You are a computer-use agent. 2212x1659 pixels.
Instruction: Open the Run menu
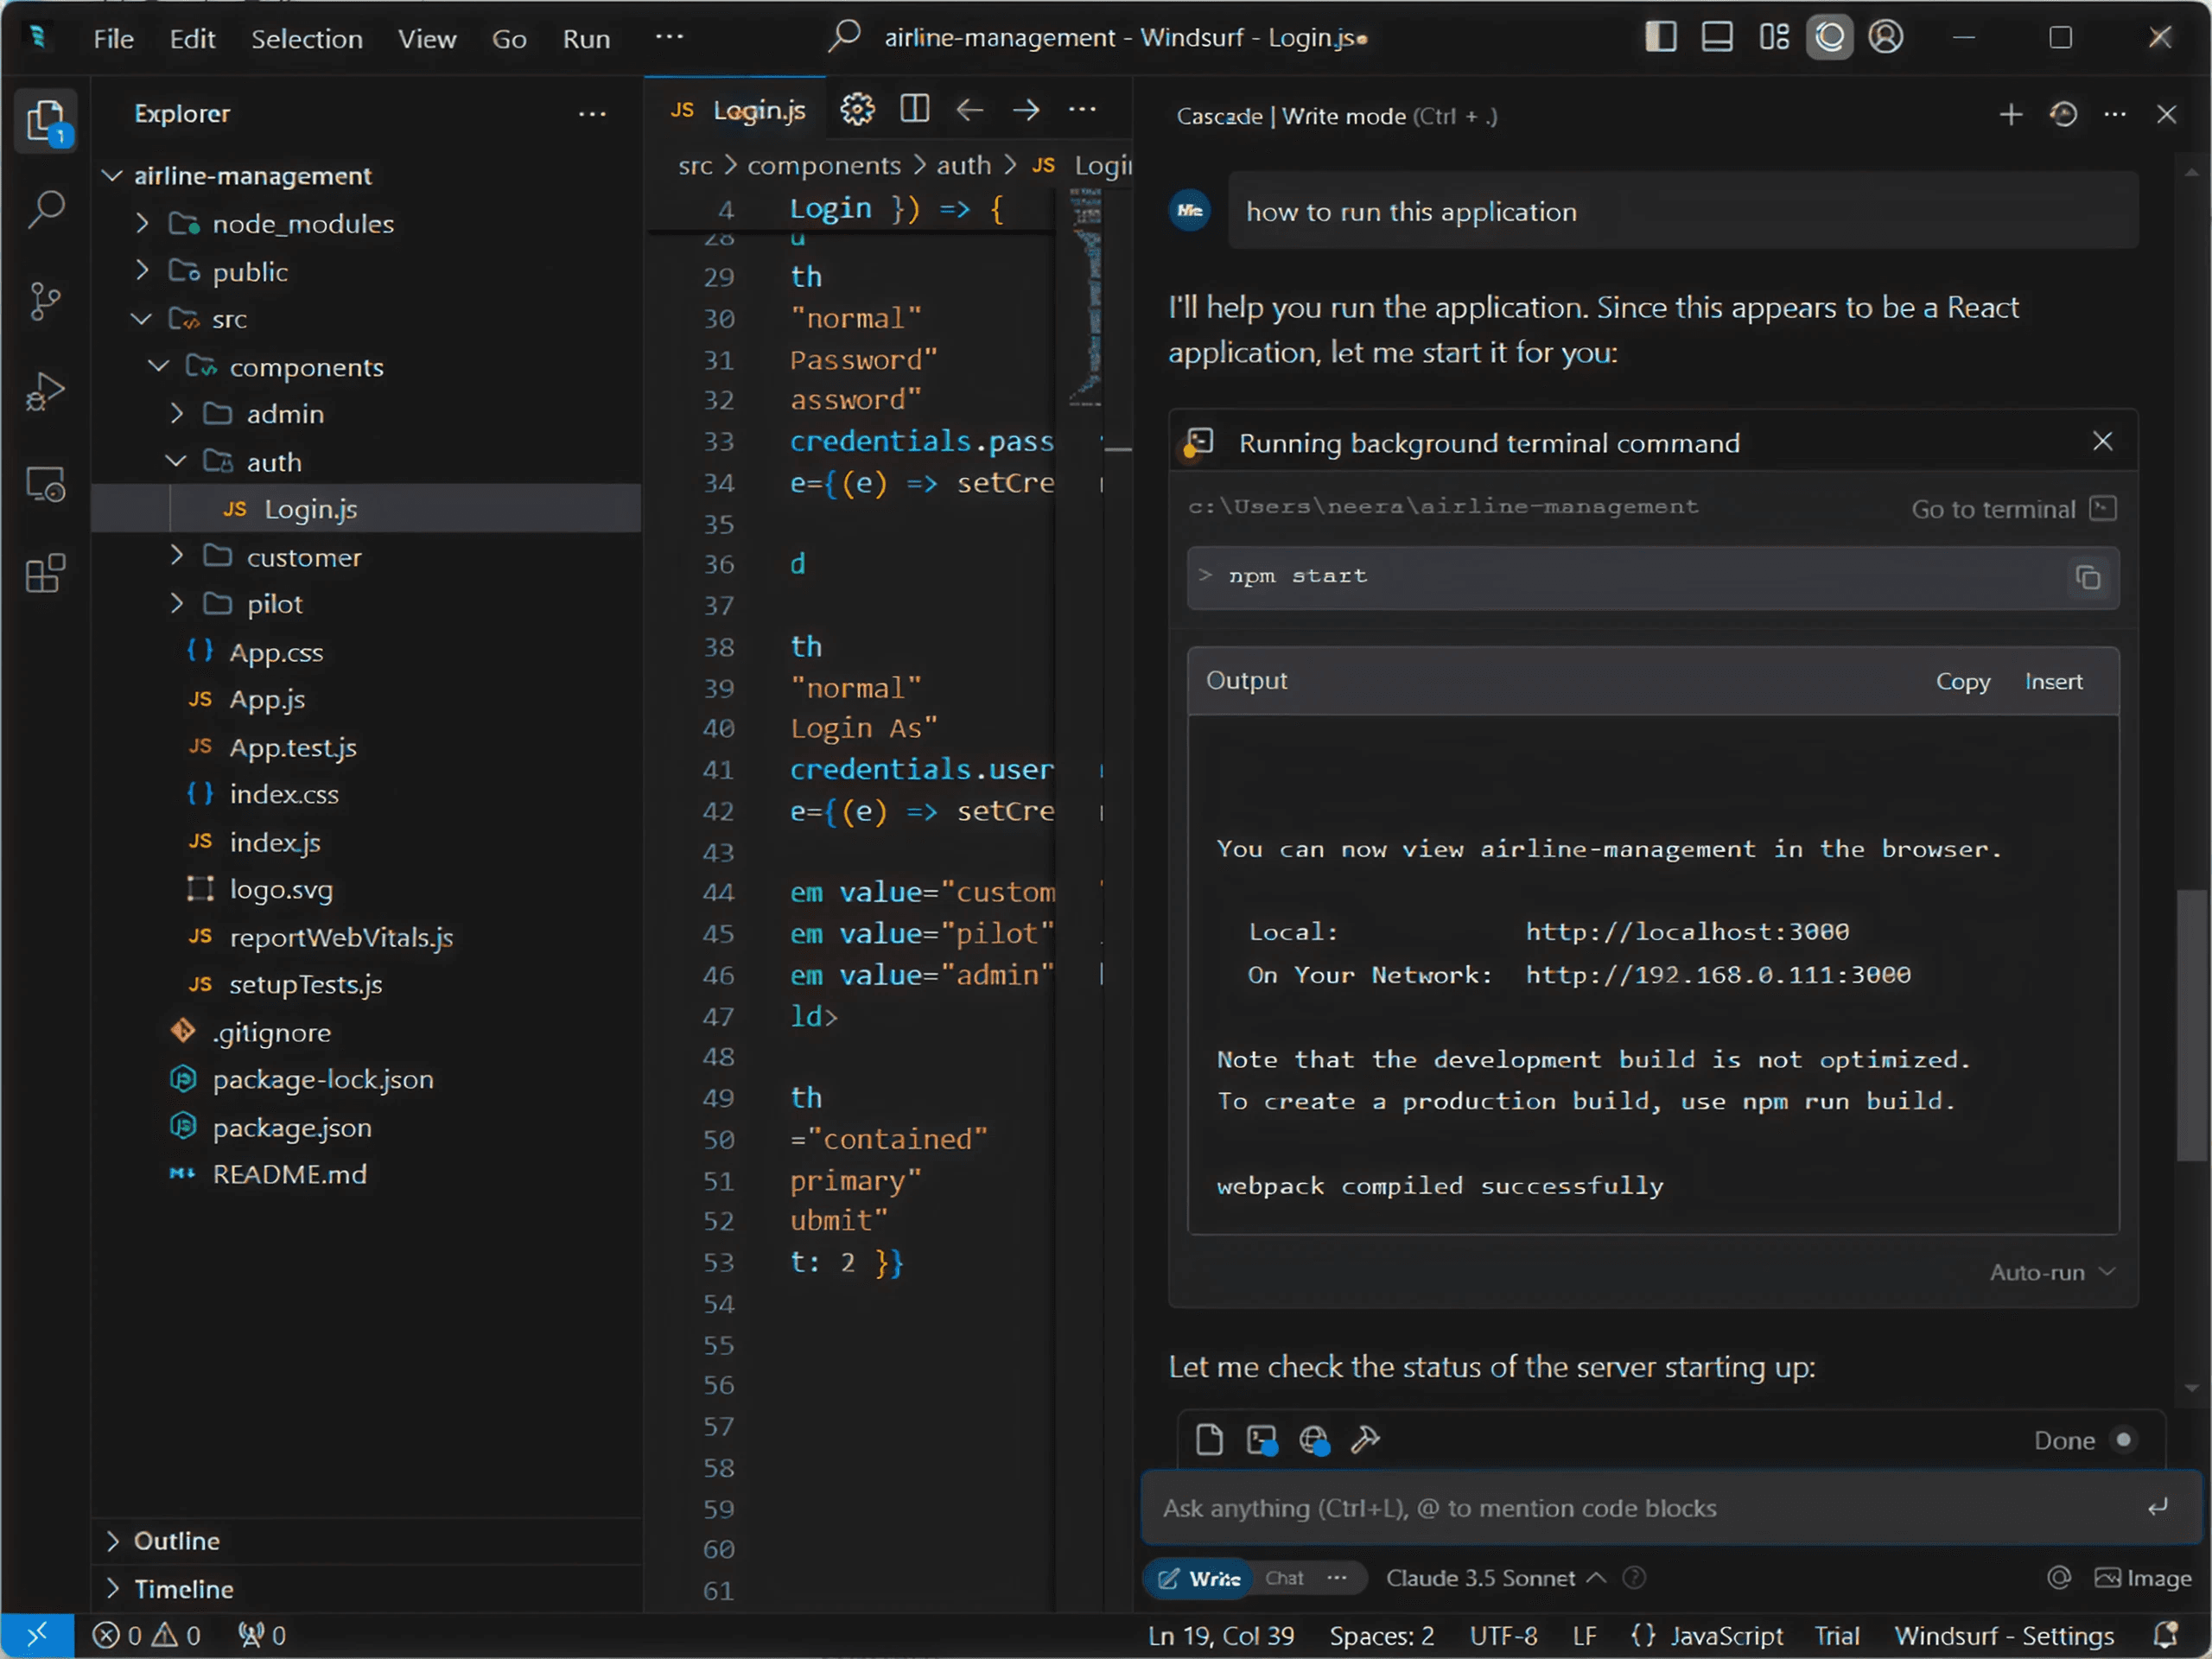[x=586, y=38]
